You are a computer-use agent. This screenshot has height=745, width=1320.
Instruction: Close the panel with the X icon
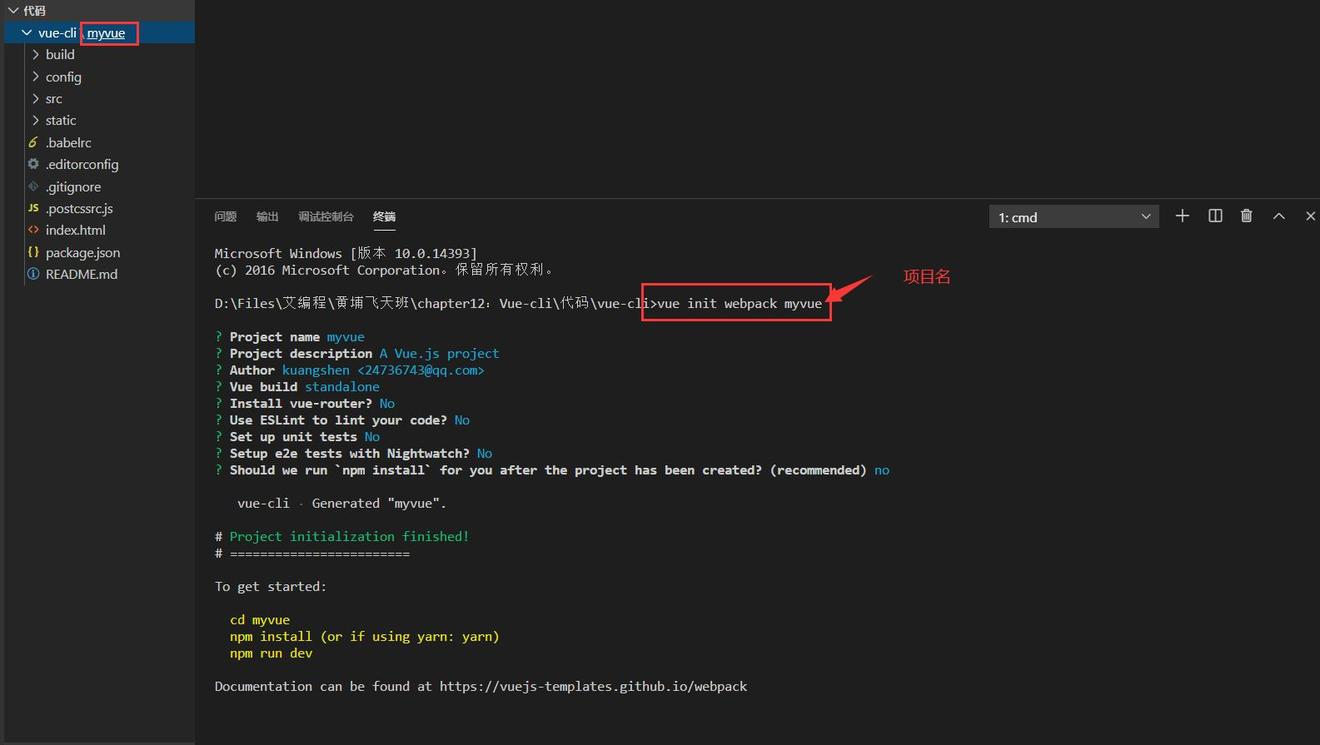(x=1310, y=215)
